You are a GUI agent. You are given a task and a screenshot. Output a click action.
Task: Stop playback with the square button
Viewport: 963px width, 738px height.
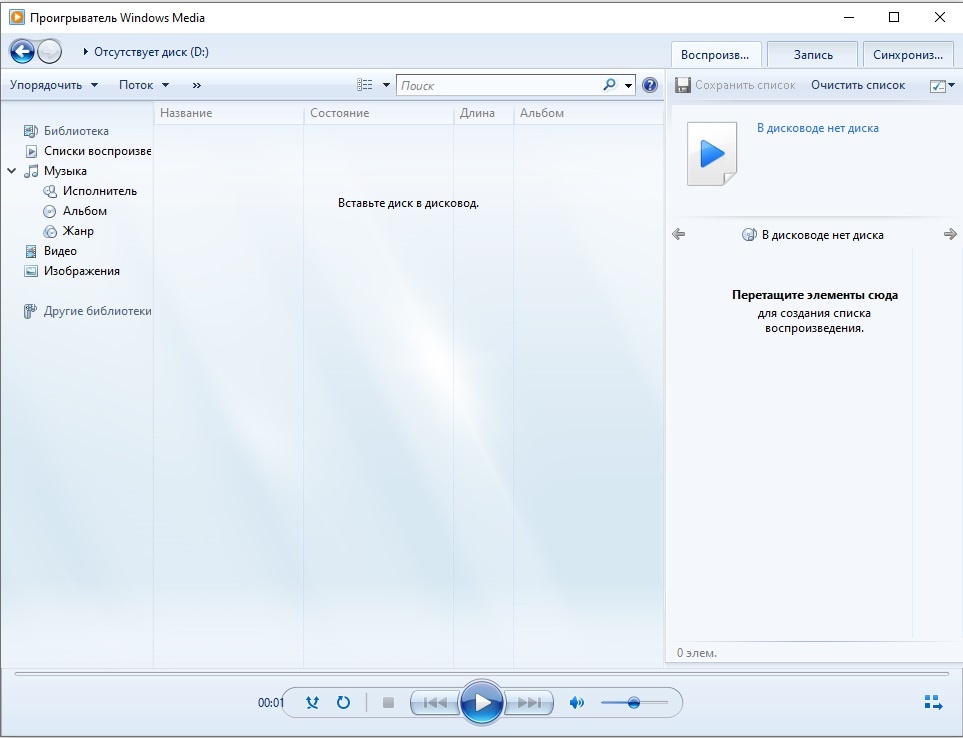[x=388, y=702]
